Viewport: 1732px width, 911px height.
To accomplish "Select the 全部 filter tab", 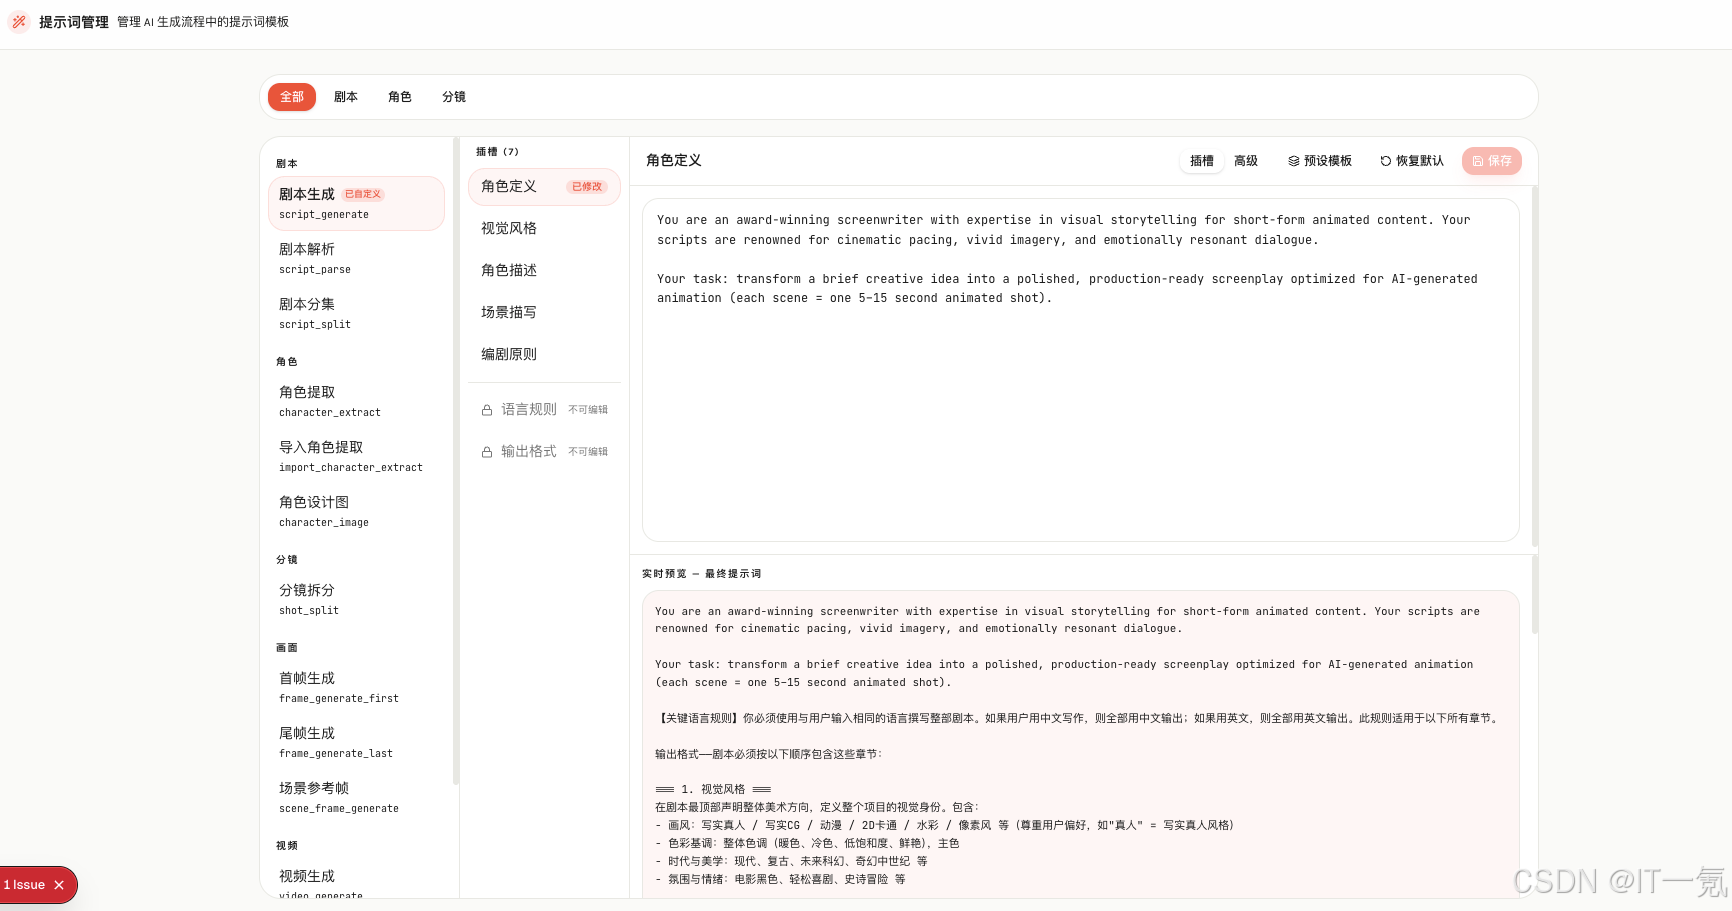I will tap(292, 97).
